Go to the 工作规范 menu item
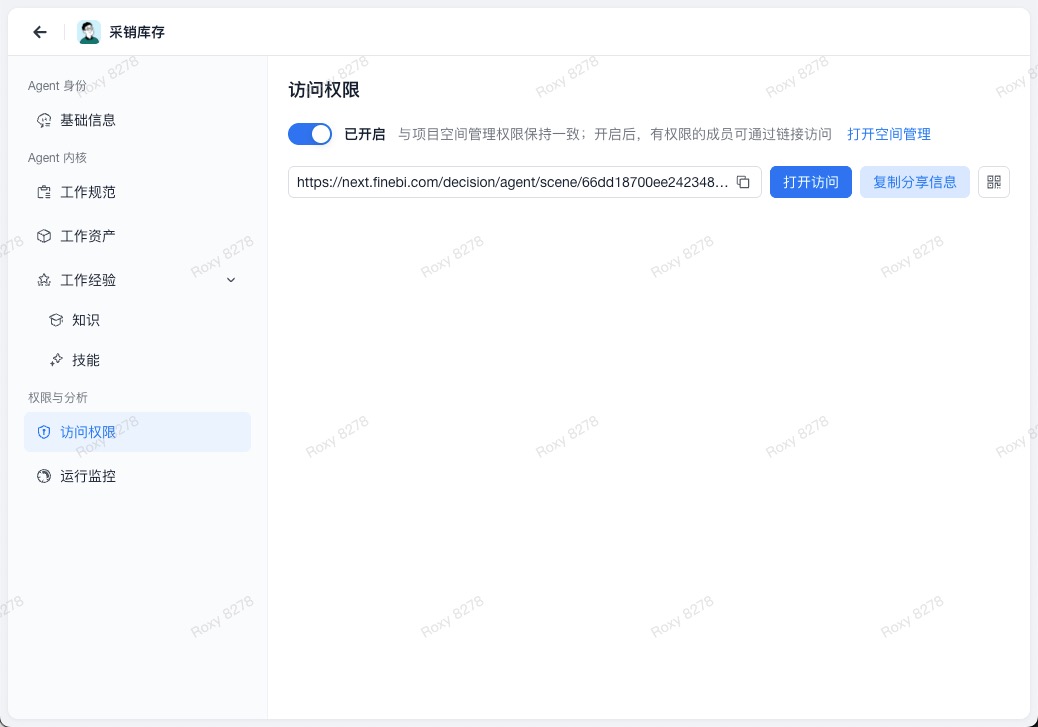1038x727 pixels. (x=138, y=192)
